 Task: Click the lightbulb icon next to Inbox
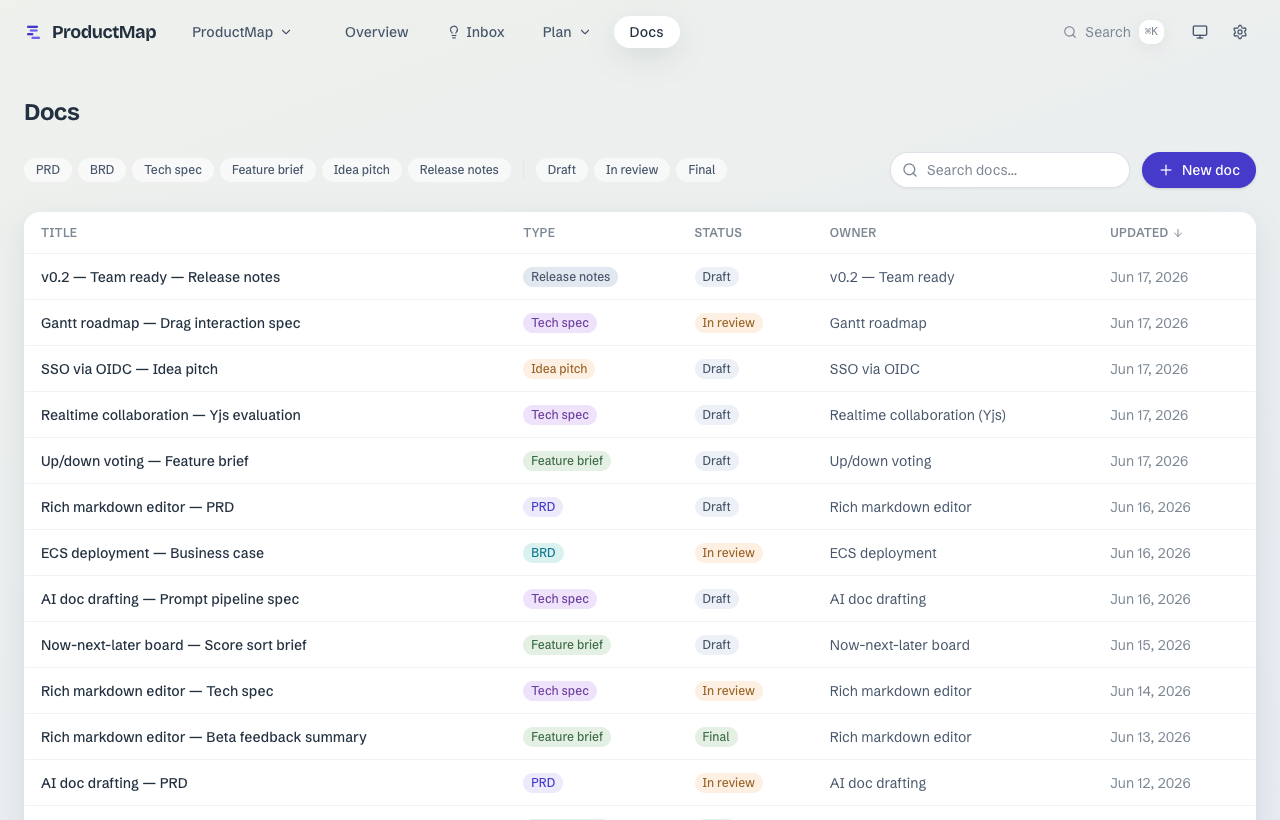click(454, 32)
